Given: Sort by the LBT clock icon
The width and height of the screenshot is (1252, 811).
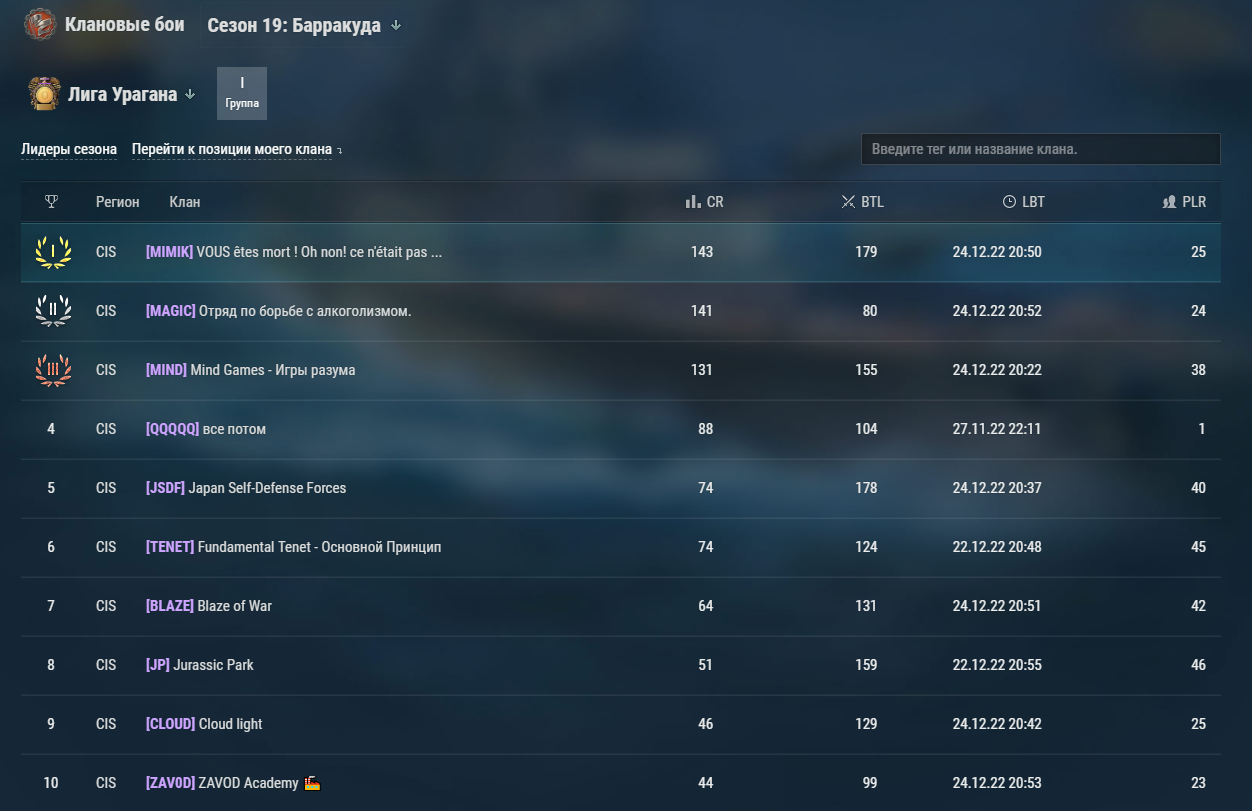Looking at the screenshot, I should 1009,202.
